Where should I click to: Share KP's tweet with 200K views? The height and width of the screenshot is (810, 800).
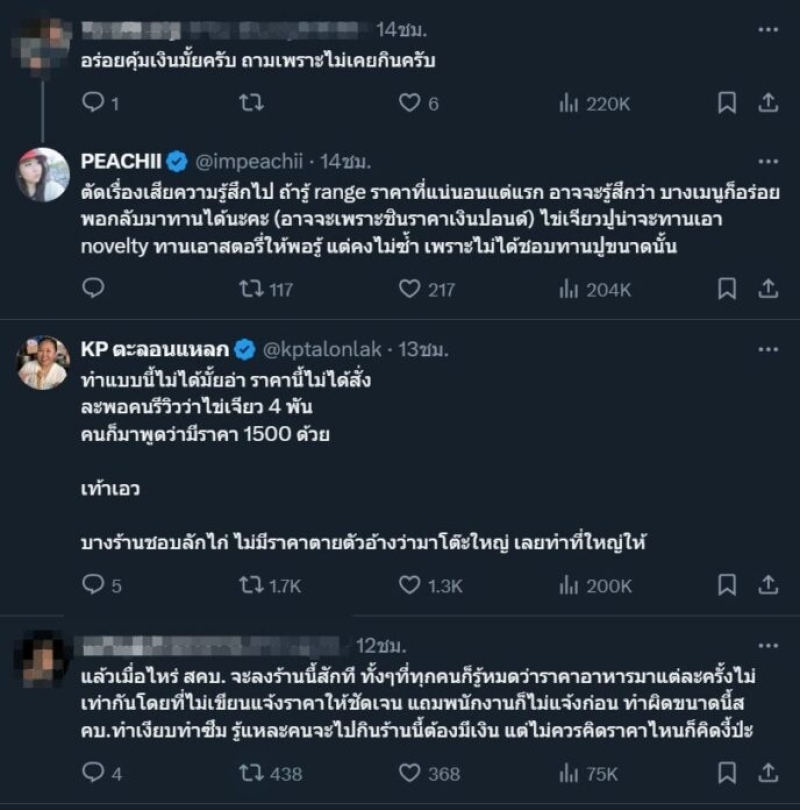pyautogui.click(x=768, y=586)
